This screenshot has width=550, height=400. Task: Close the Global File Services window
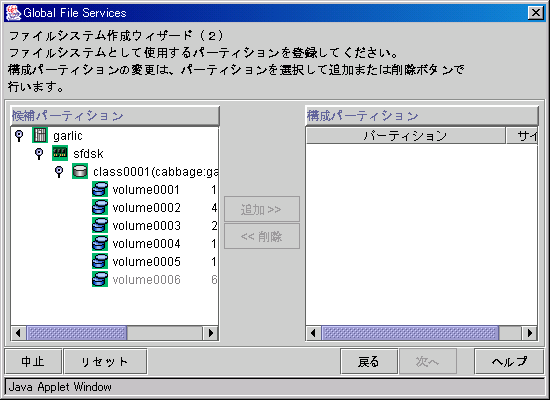point(536,13)
